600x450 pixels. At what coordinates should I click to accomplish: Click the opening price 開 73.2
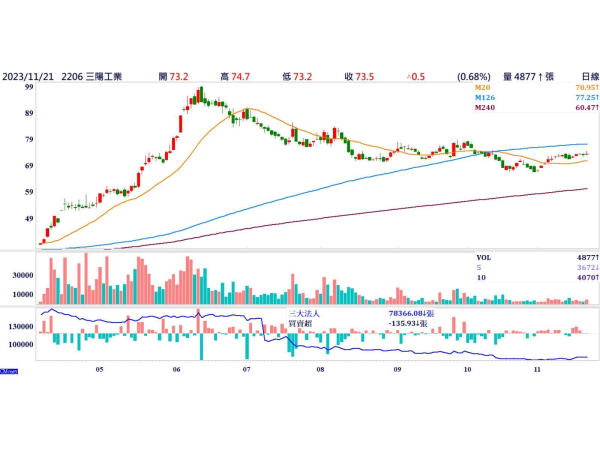point(174,77)
